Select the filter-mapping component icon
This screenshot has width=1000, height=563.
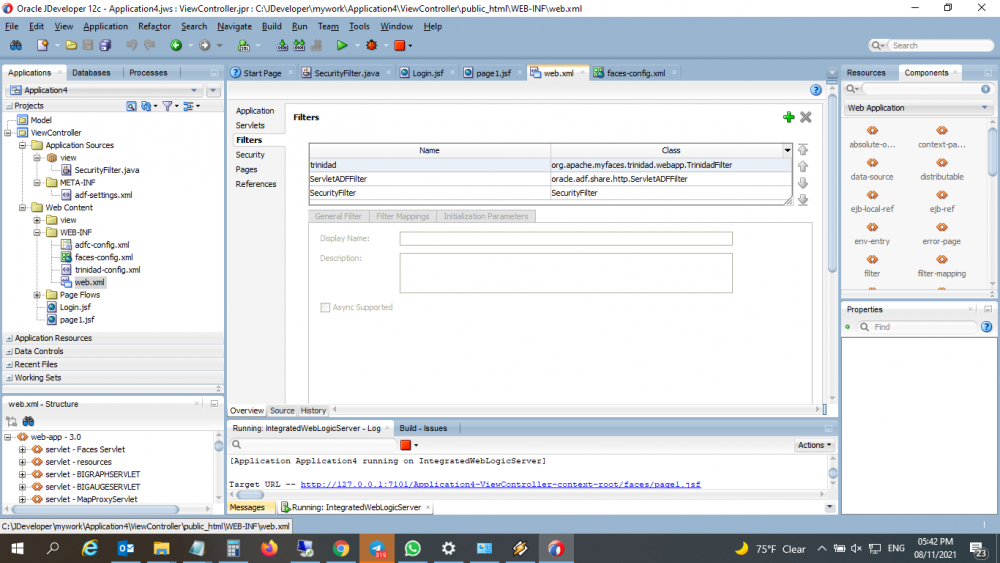pyautogui.click(x=942, y=260)
